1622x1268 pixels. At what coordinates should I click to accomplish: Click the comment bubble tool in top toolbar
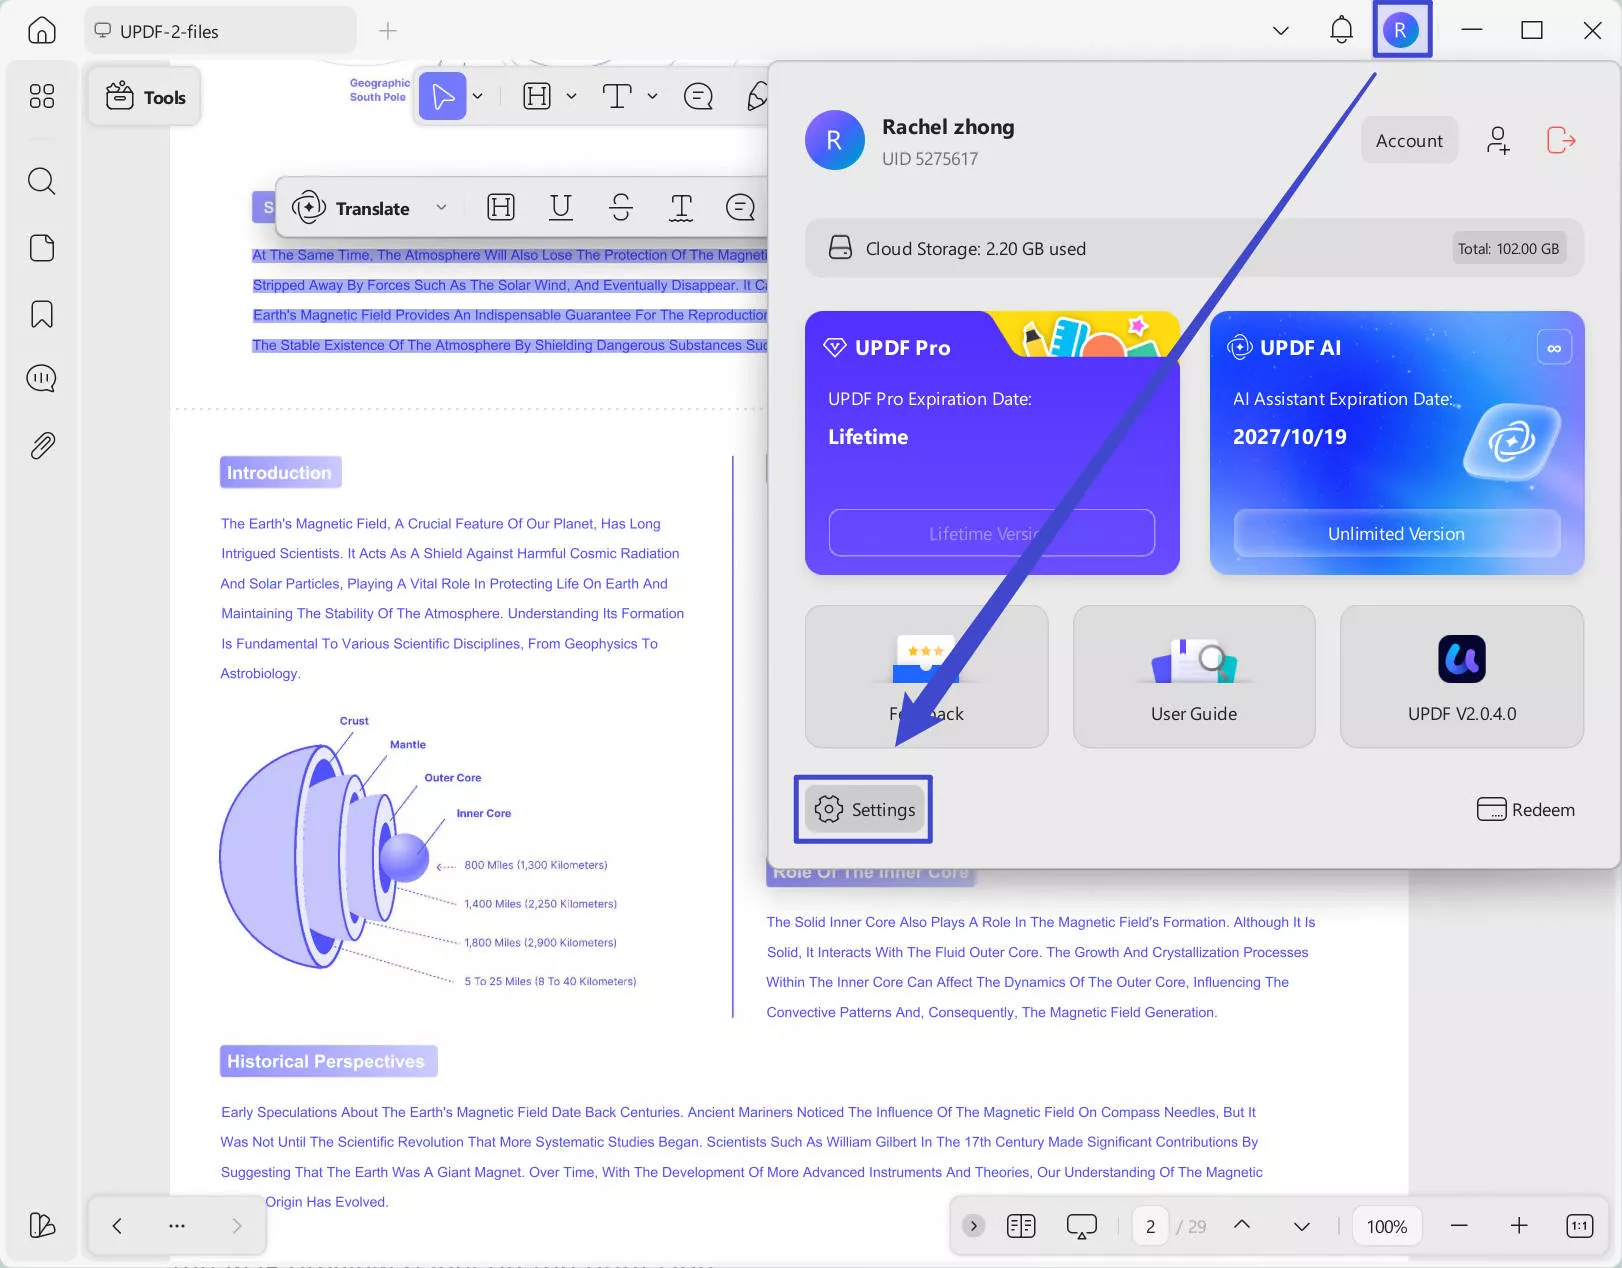(x=698, y=96)
